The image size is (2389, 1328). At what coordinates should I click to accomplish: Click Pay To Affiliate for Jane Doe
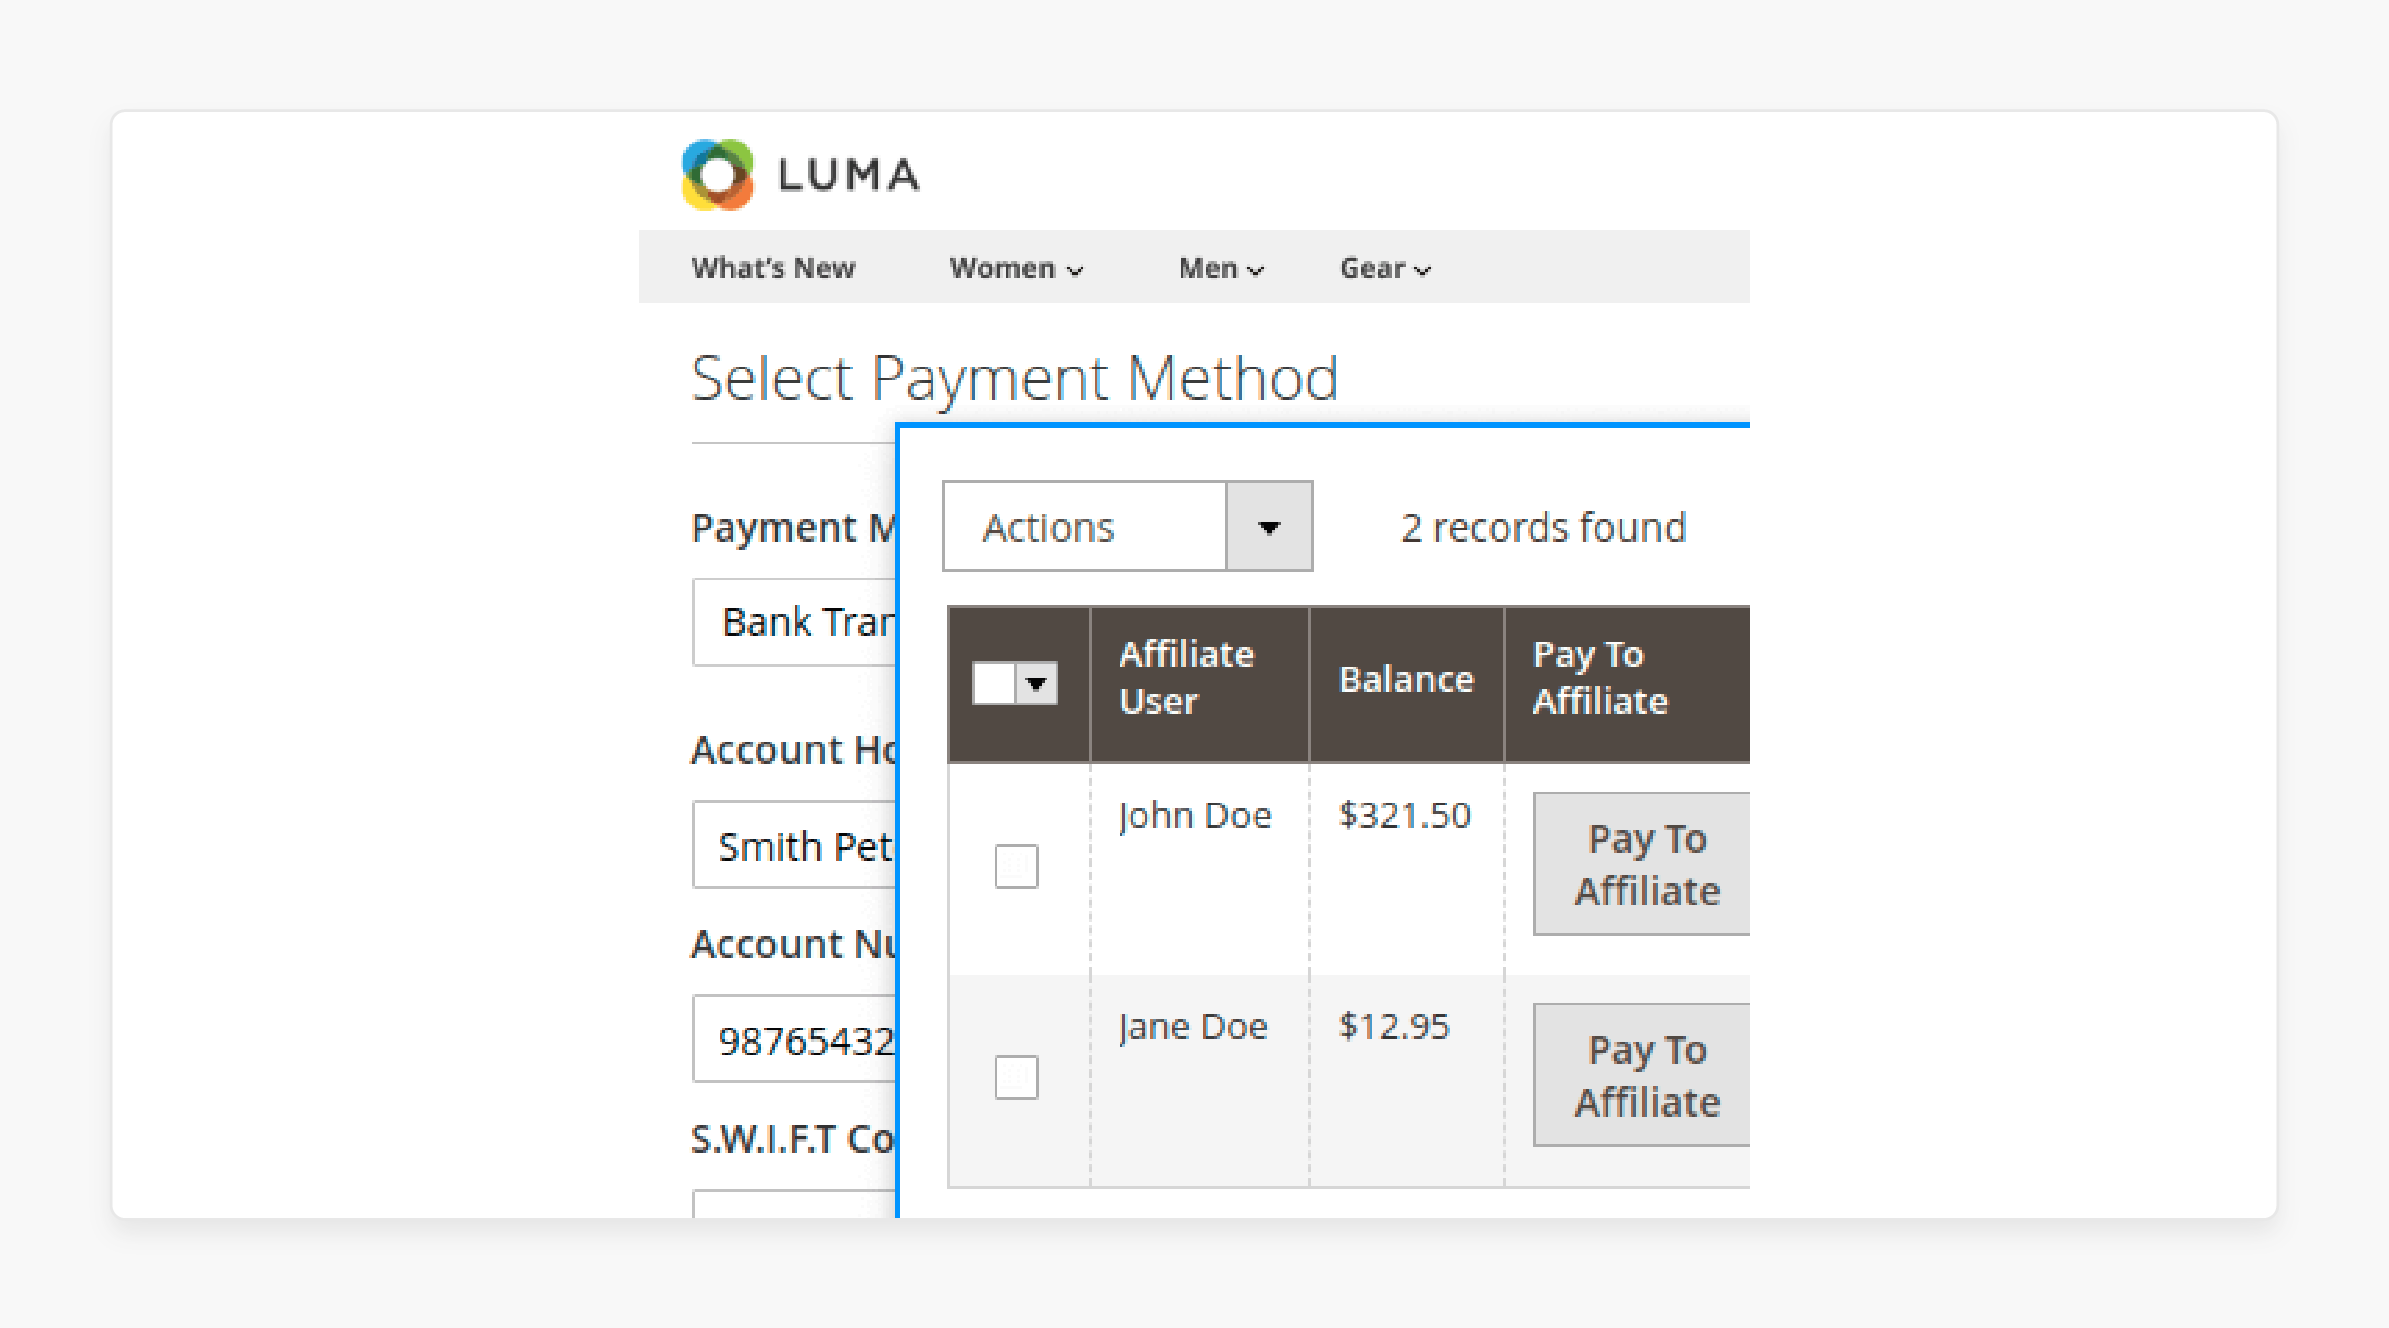[x=1642, y=1075]
